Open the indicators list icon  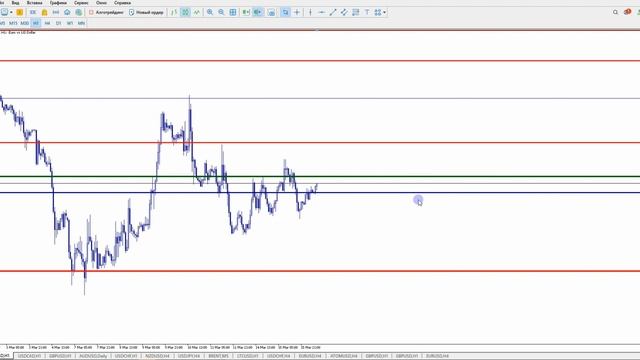click(271, 12)
